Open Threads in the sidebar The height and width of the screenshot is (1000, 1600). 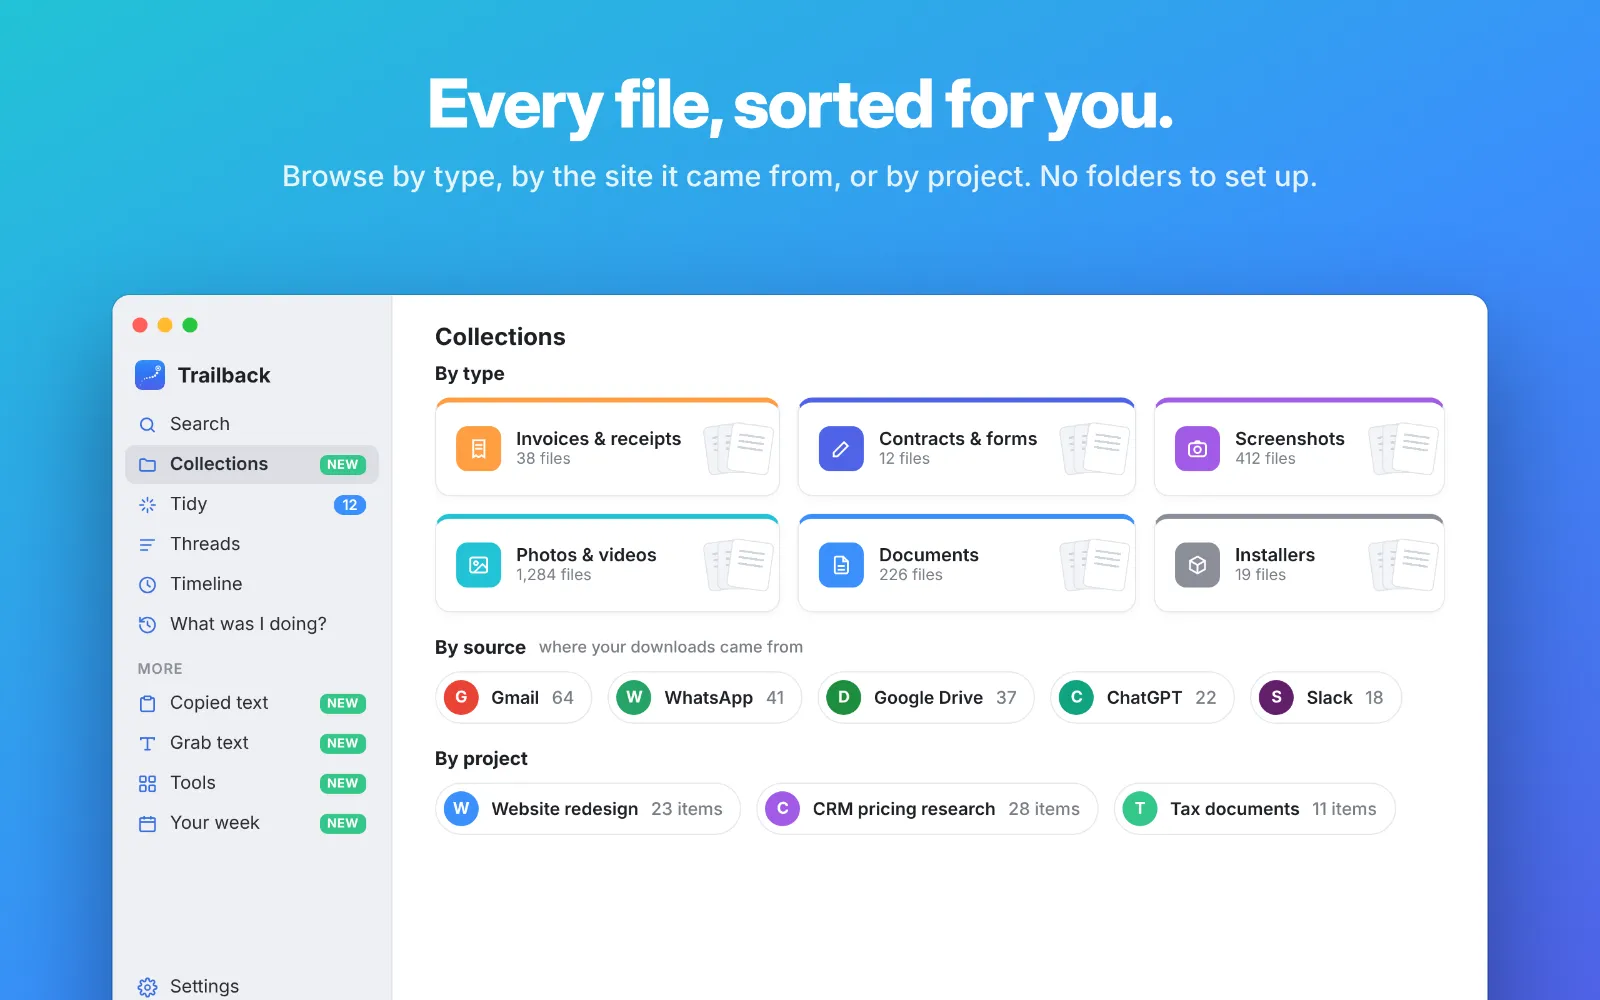(252, 544)
